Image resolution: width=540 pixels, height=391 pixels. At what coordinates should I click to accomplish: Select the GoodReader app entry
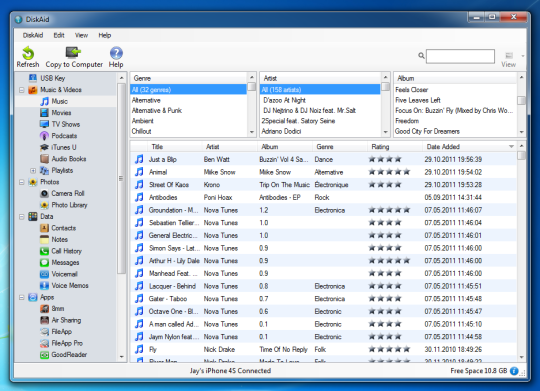69,354
